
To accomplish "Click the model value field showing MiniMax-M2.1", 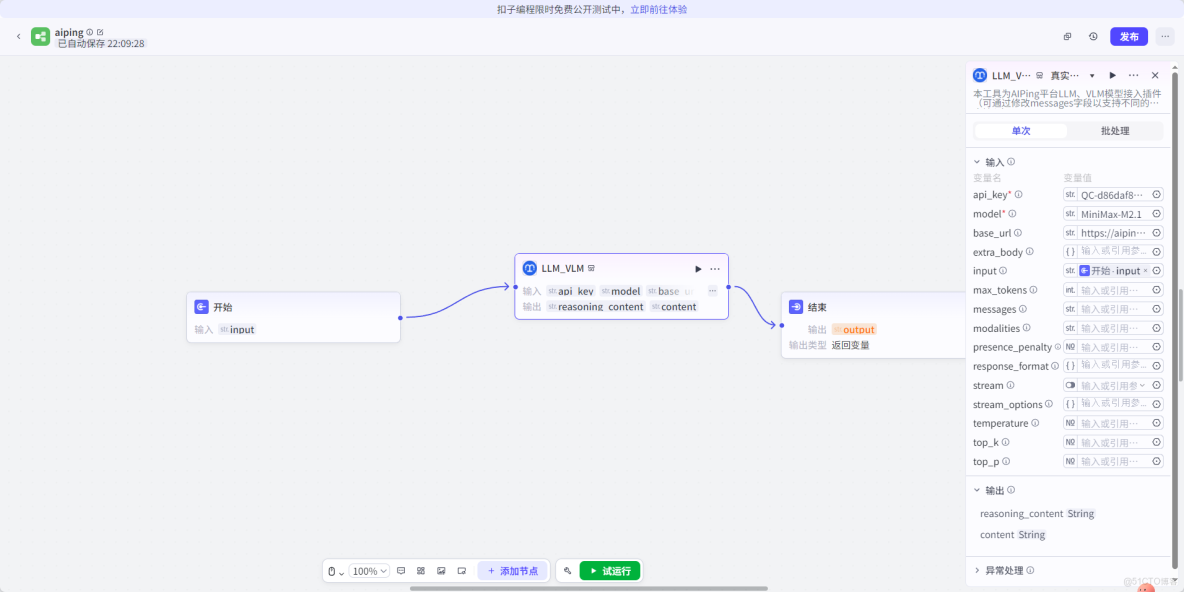I will pyautogui.click(x=1112, y=213).
